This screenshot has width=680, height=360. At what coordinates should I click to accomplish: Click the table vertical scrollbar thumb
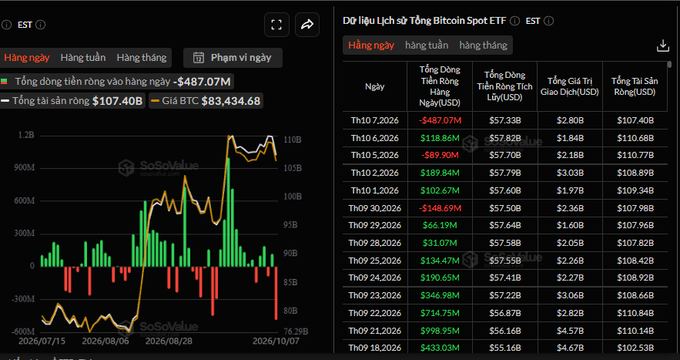(x=669, y=64)
